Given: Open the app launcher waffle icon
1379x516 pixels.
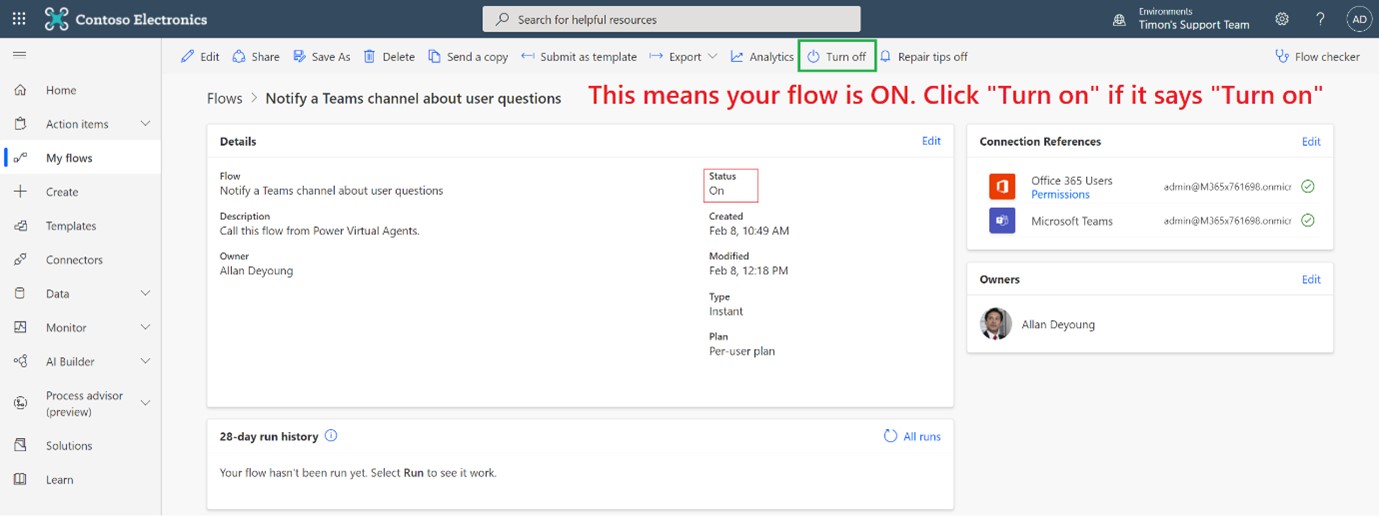Looking at the screenshot, I should point(19,19).
